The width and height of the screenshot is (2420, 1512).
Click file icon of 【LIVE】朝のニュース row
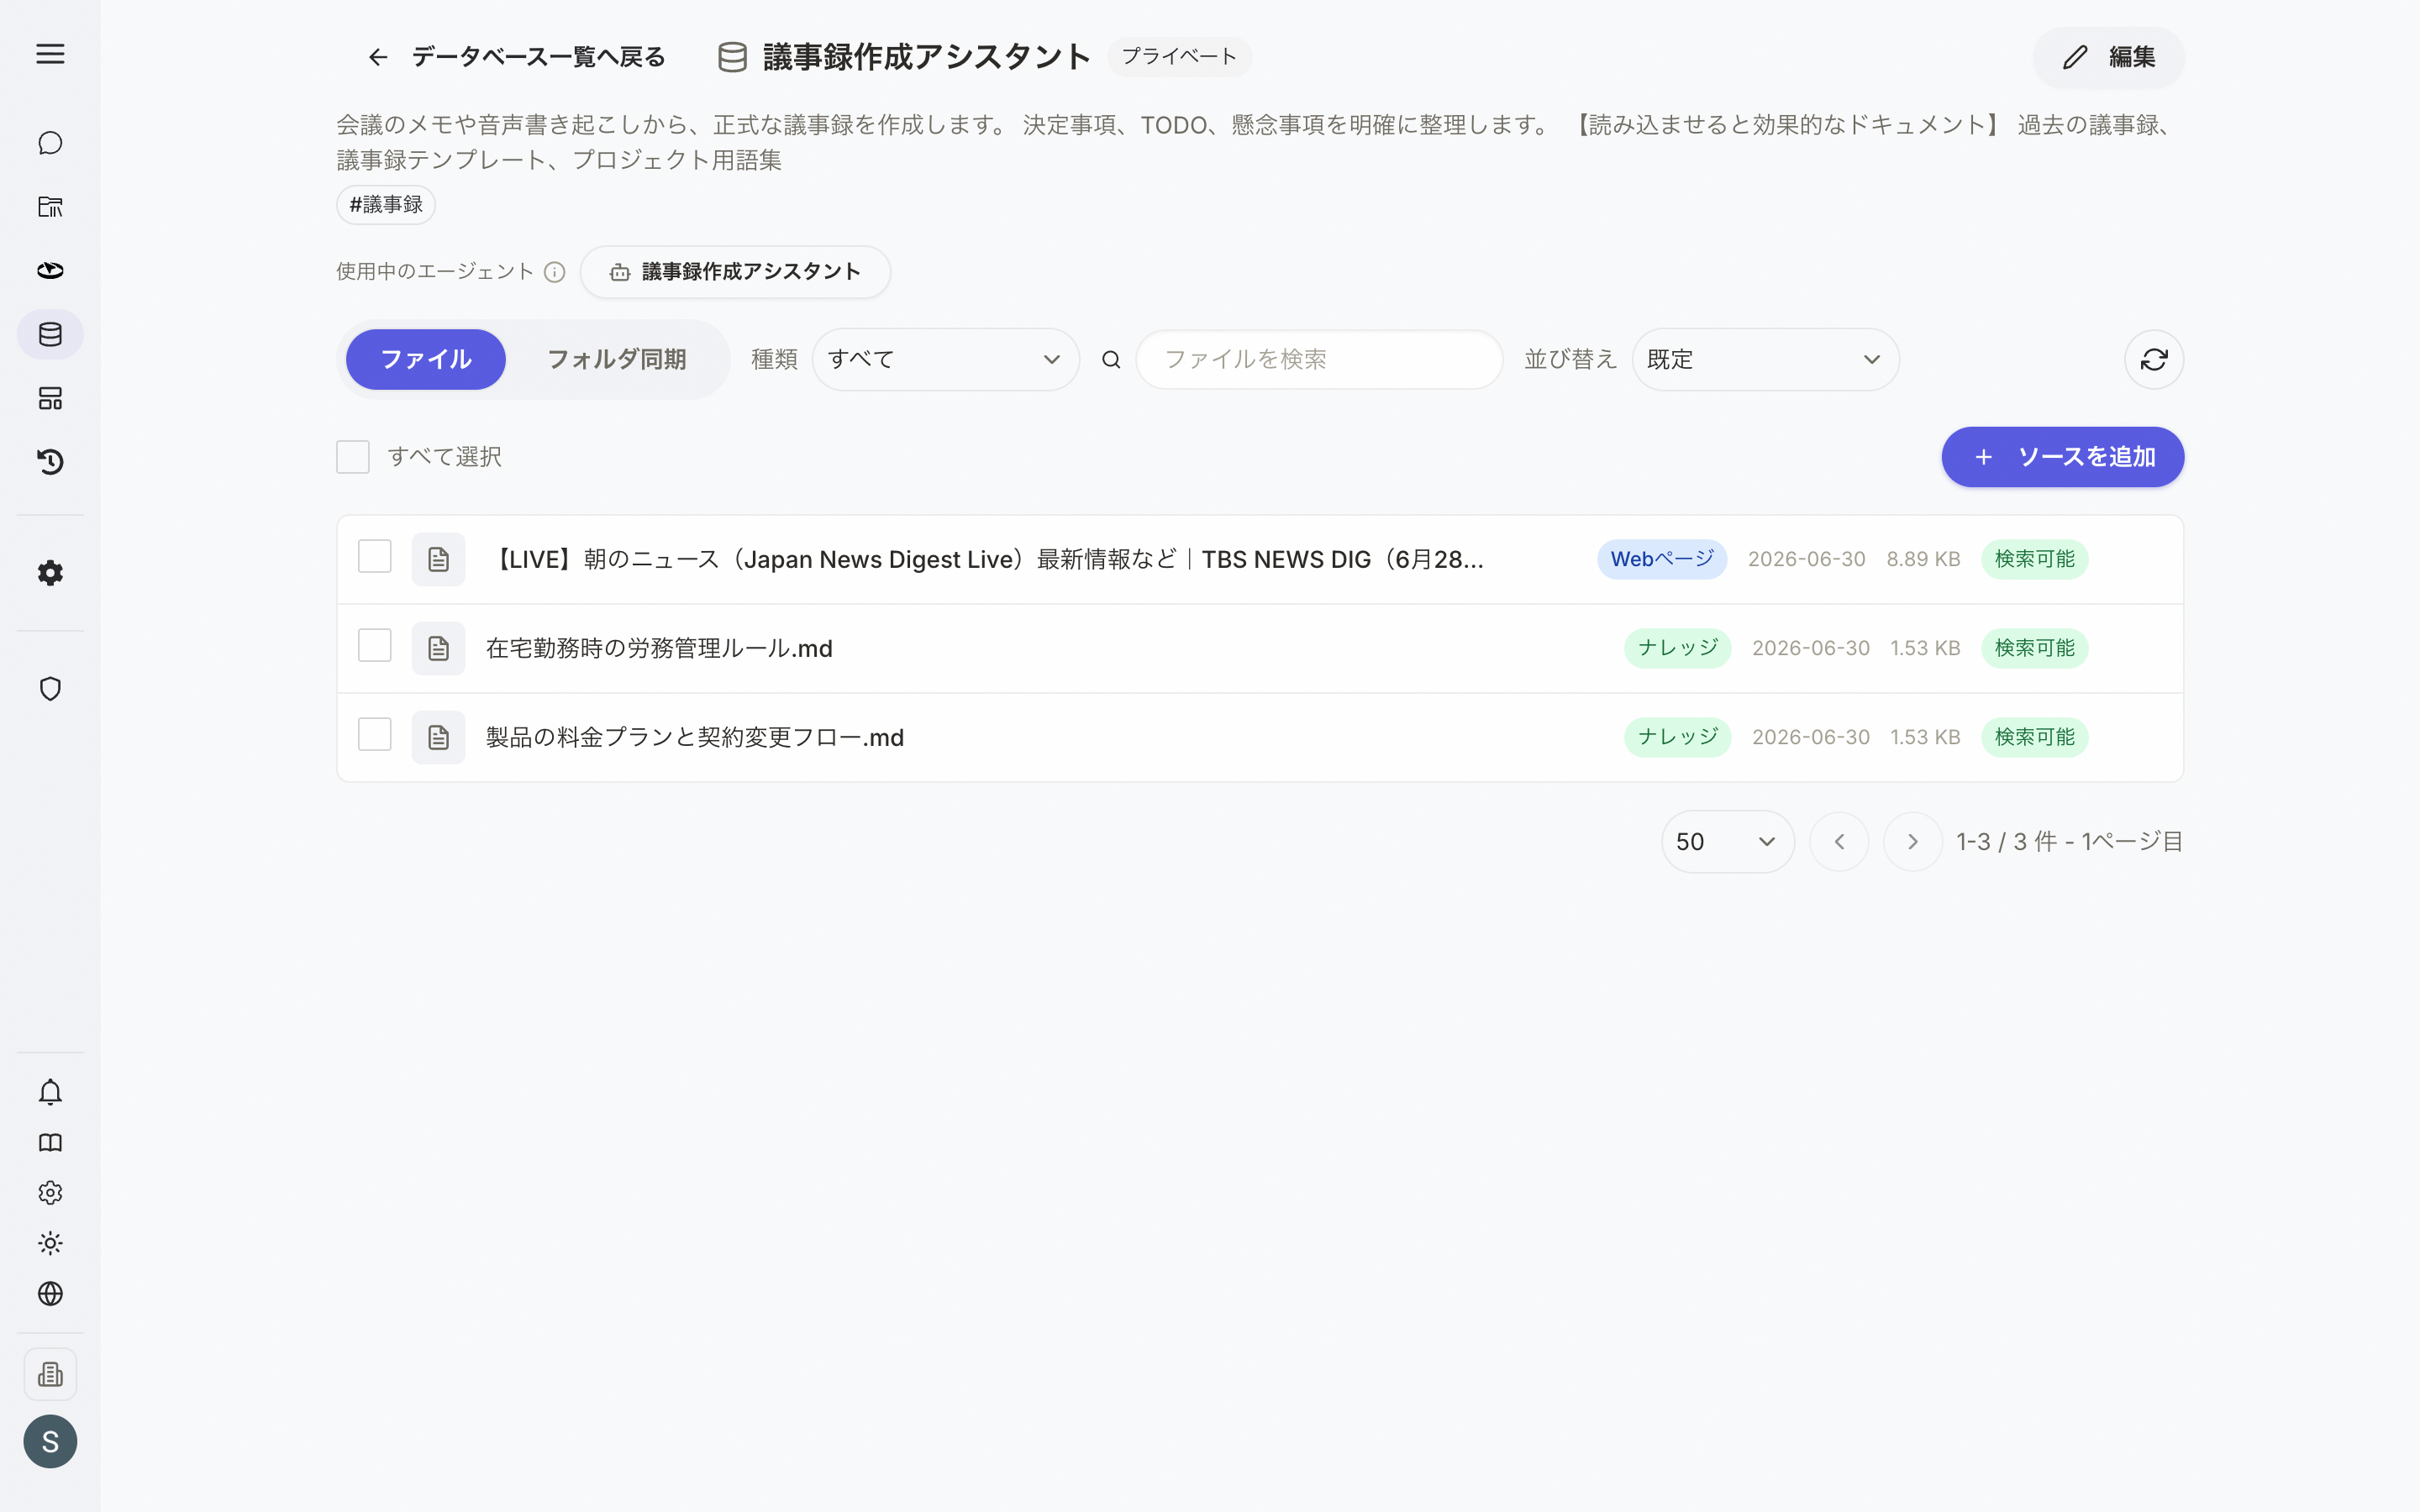438,559
